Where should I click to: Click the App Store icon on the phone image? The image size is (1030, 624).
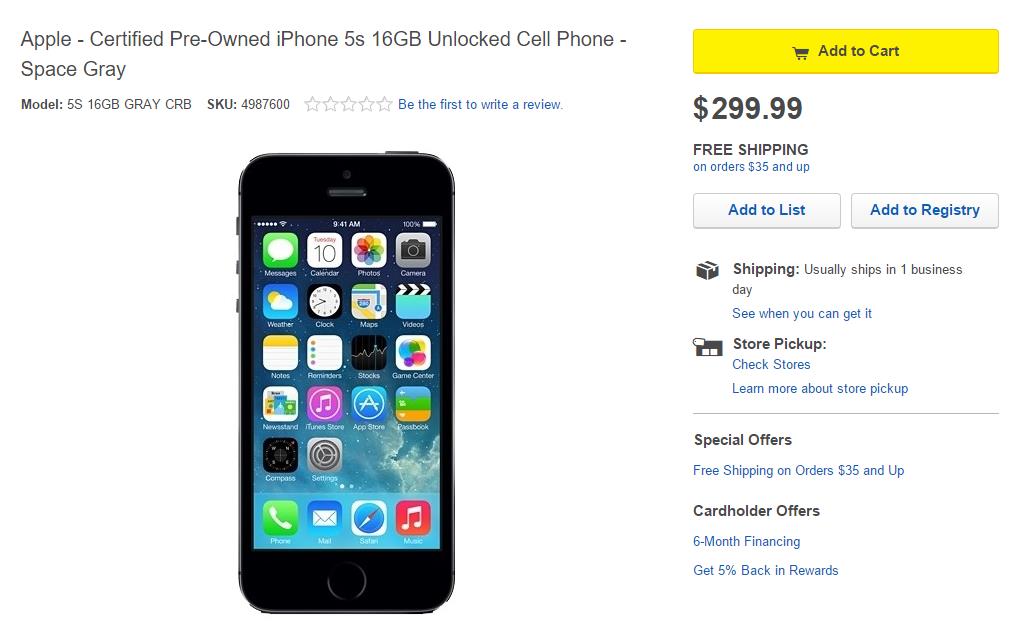coord(369,404)
